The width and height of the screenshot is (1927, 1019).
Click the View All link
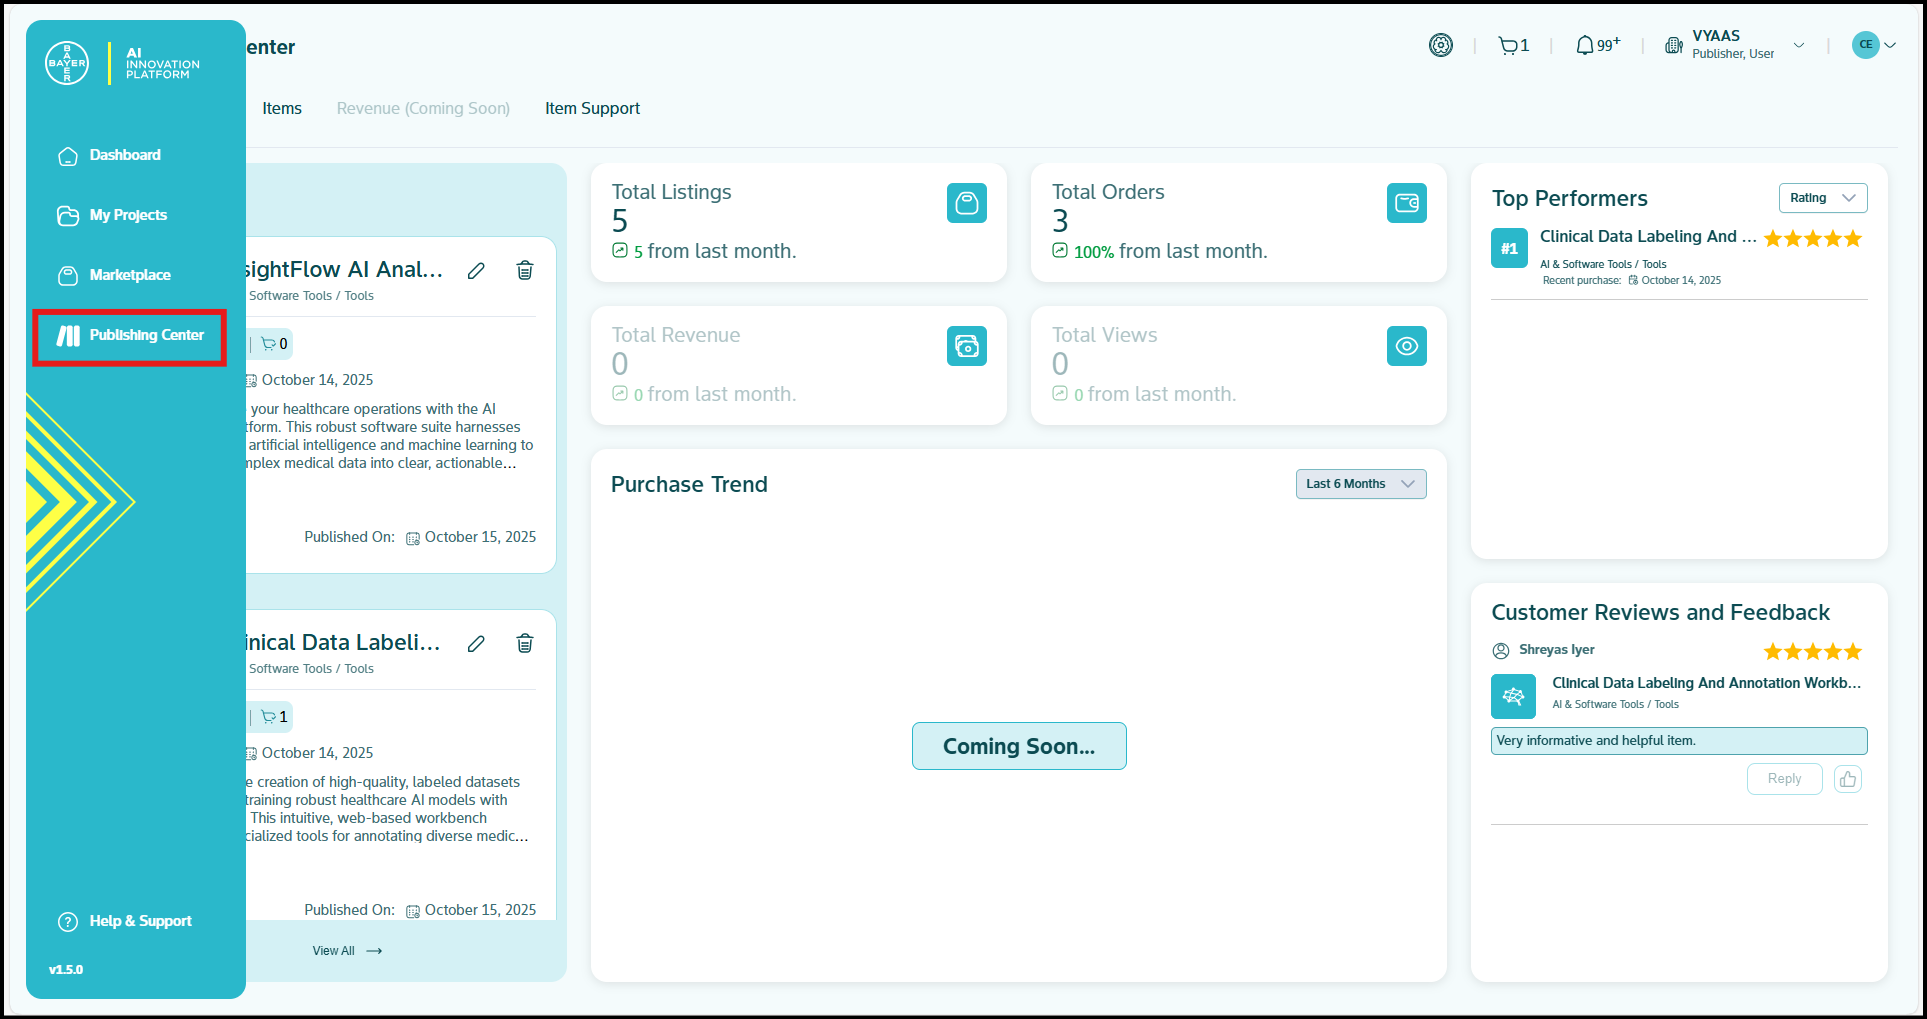(x=346, y=951)
